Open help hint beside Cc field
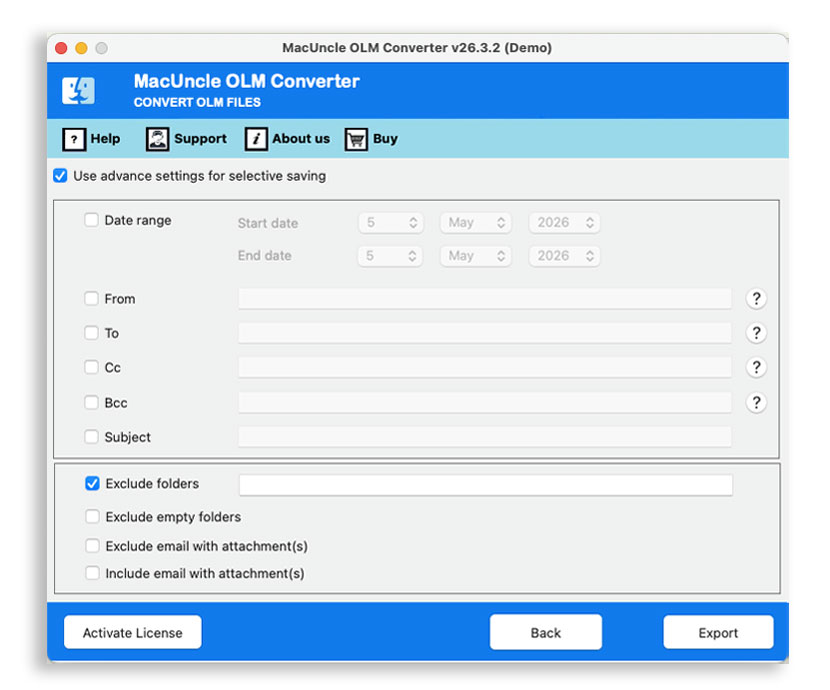830x690 pixels. pyautogui.click(x=756, y=367)
